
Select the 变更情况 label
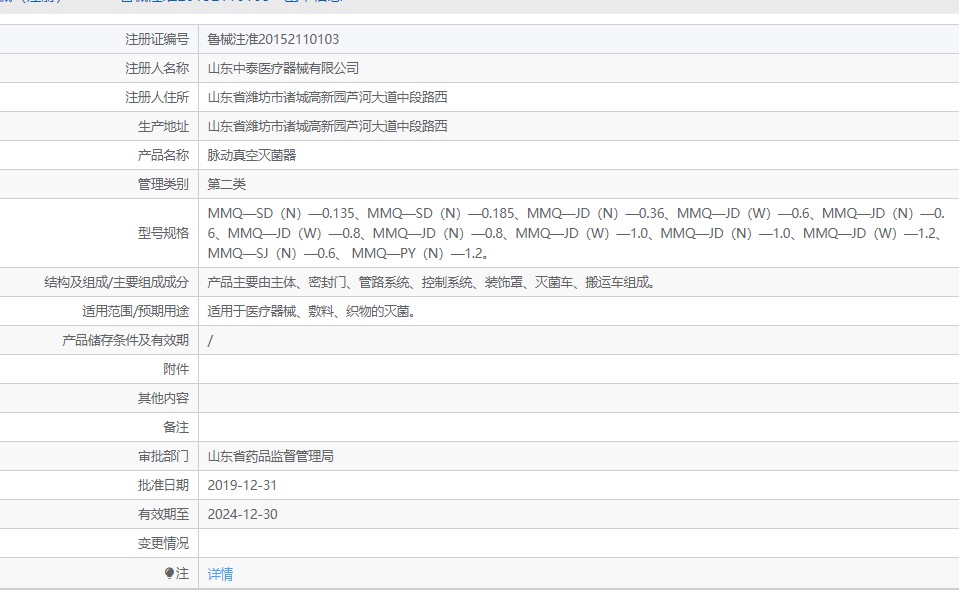[x=163, y=543]
